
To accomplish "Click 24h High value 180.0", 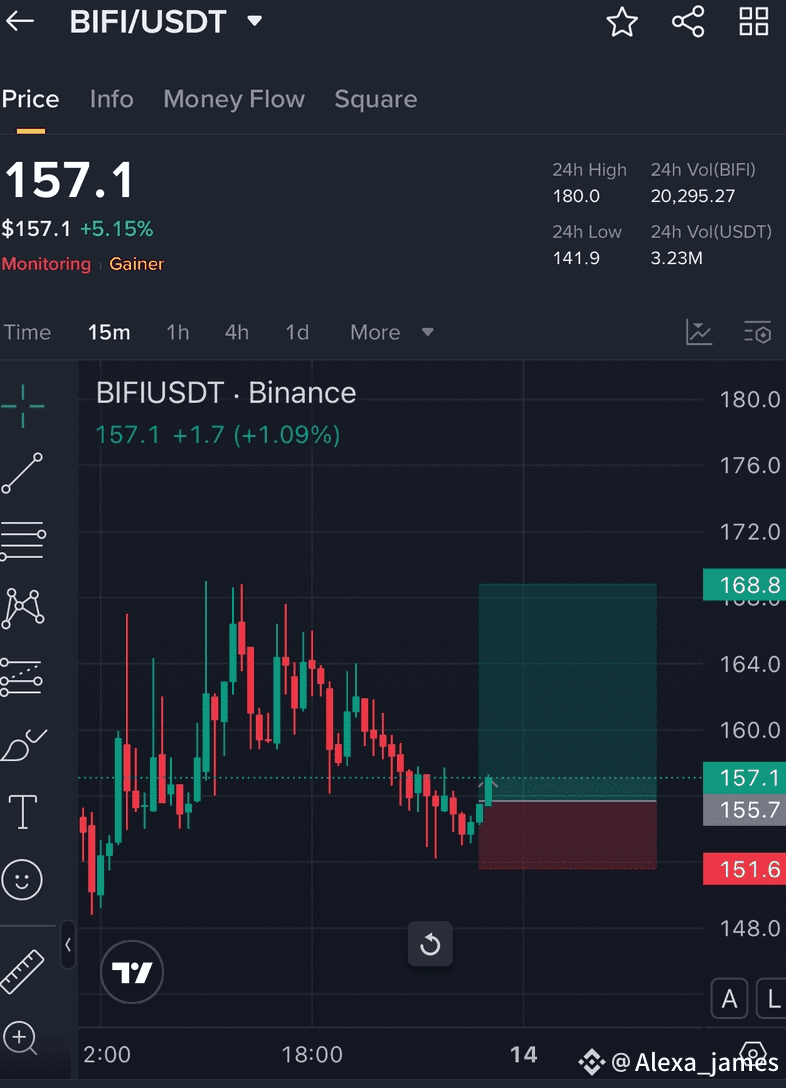I will coord(576,196).
